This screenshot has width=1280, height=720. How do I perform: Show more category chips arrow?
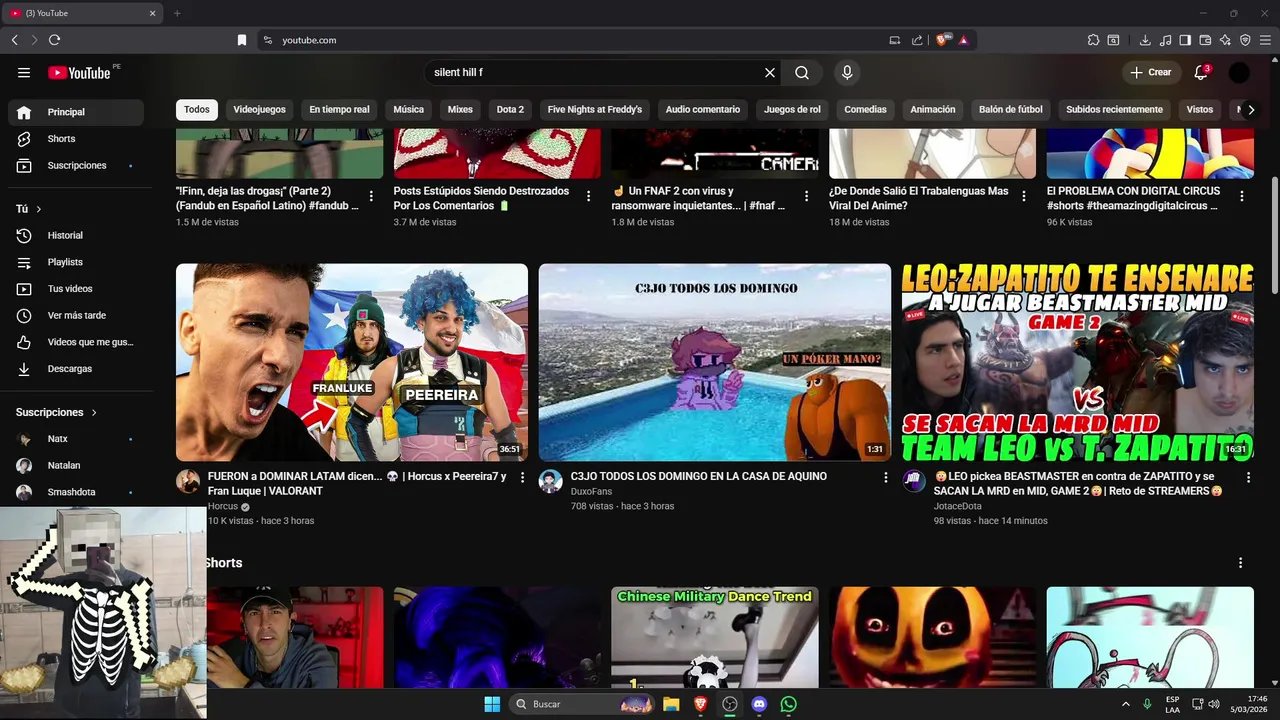coord(1250,110)
